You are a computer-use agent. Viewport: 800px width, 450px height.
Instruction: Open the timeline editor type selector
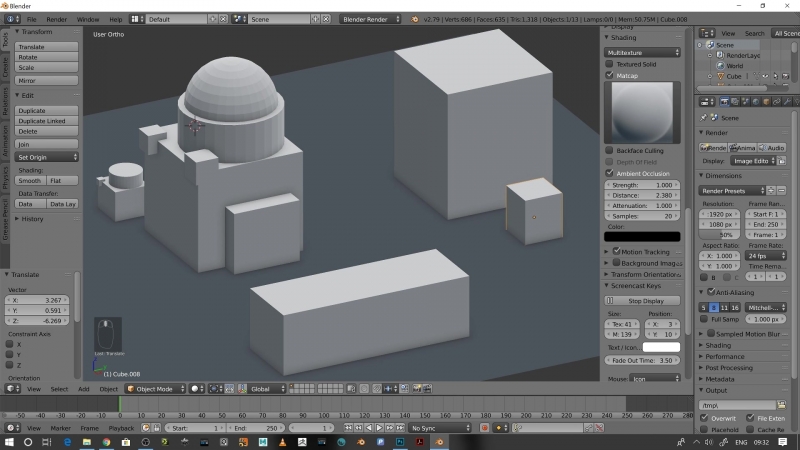point(13,428)
